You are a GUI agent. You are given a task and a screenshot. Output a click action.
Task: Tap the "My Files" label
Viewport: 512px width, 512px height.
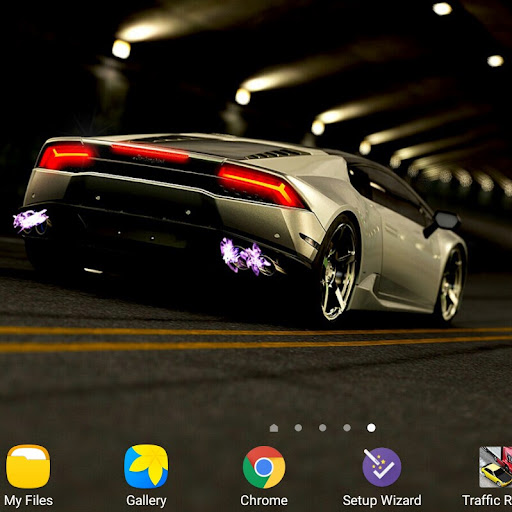[29, 501]
